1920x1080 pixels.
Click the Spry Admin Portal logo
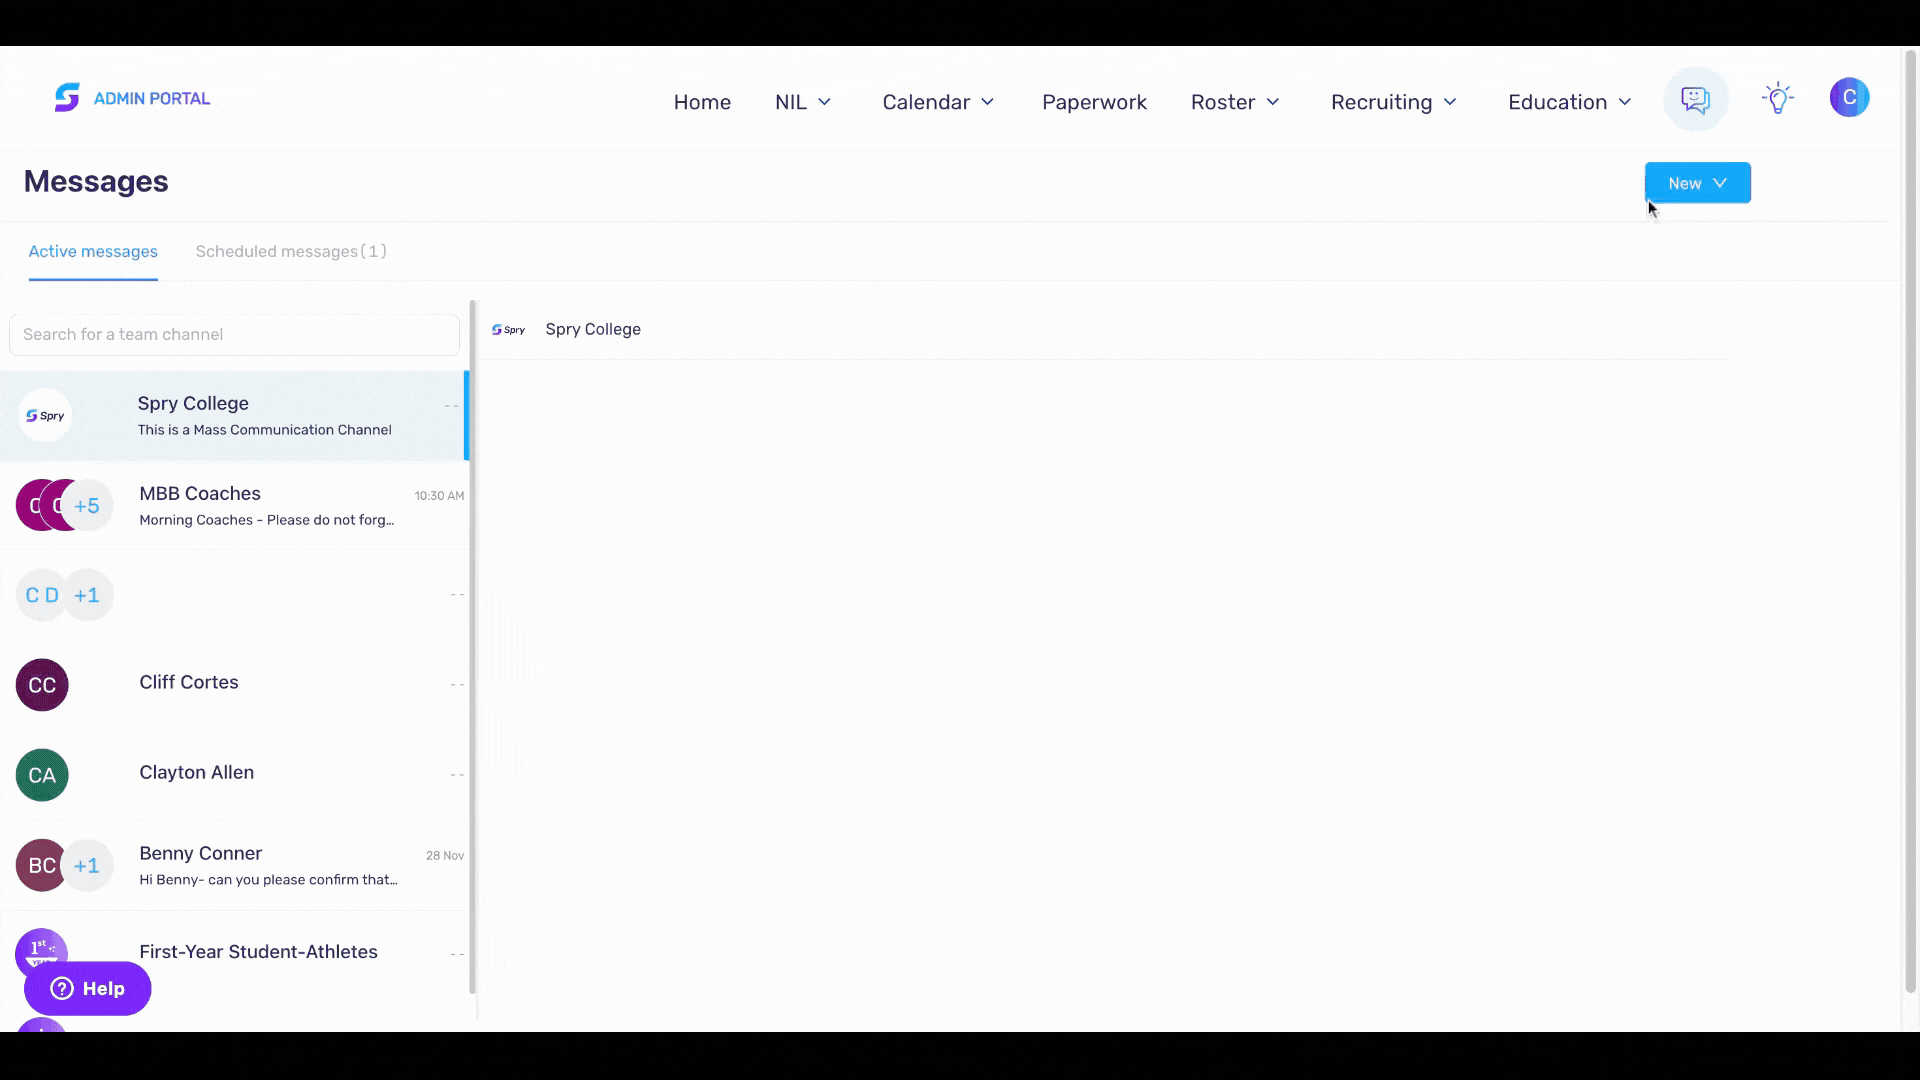132,98
